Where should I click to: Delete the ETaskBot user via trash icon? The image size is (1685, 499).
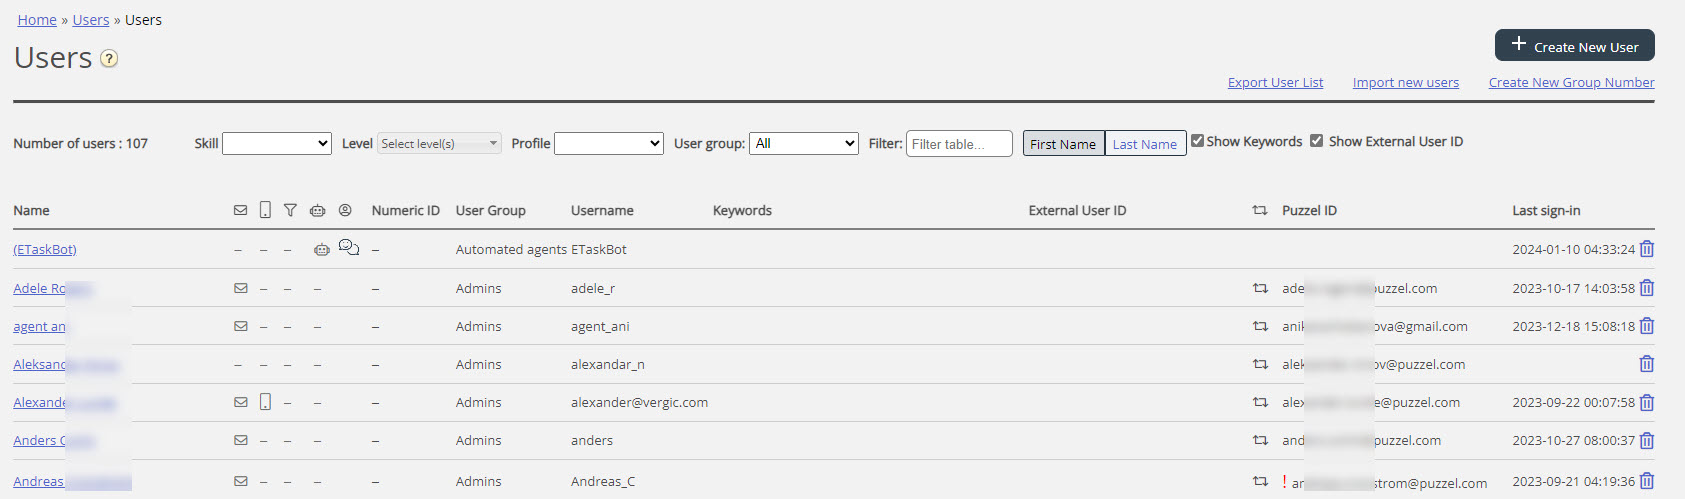coord(1646,249)
